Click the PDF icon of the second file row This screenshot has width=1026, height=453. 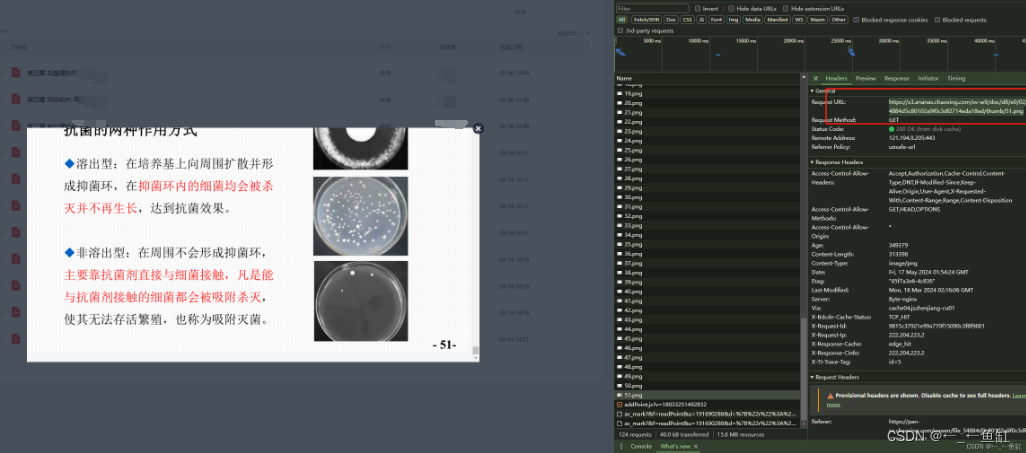coord(16,100)
